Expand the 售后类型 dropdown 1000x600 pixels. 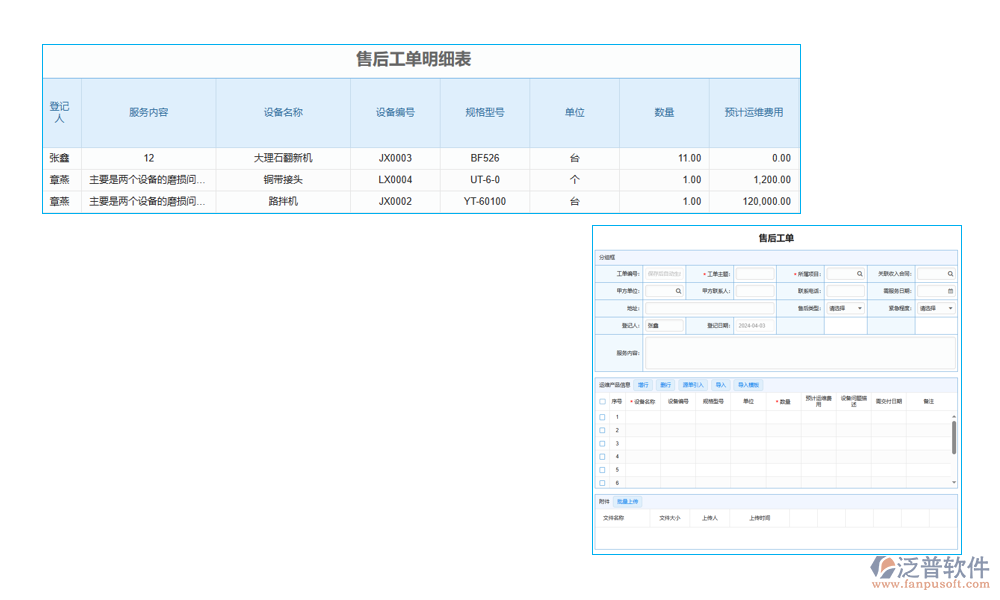click(x=859, y=308)
